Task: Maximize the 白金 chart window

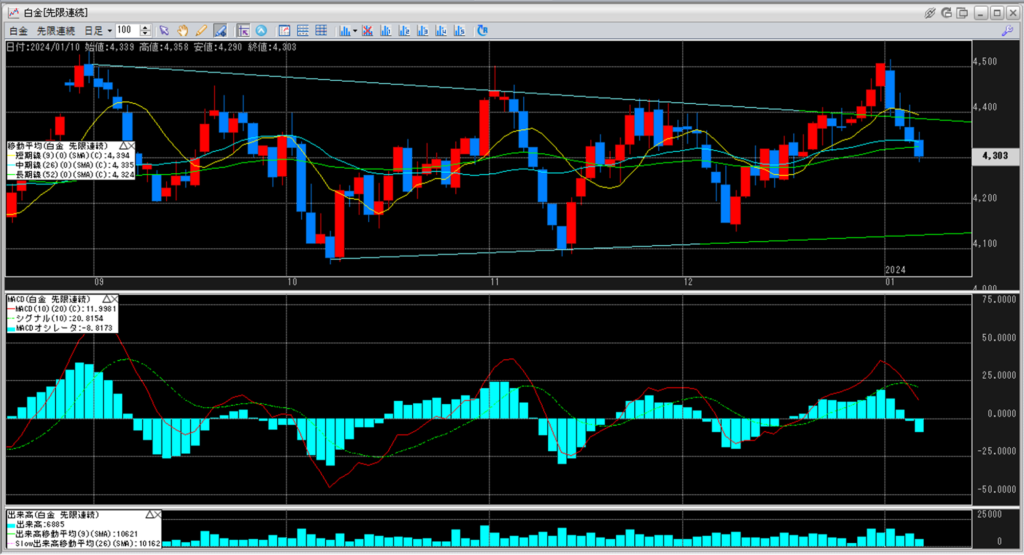Action: pos(997,13)
